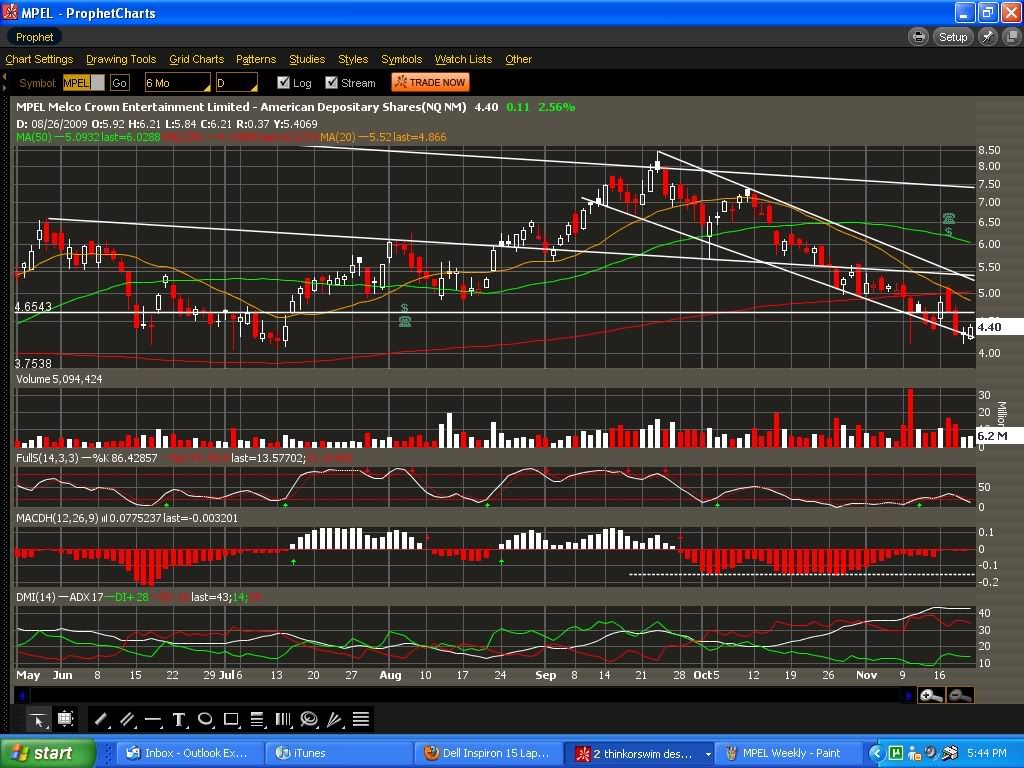The height and width of the screenshot is (768, 1024).
Task: Open the Chart Settings menu
Action: (x=39, y=59)
